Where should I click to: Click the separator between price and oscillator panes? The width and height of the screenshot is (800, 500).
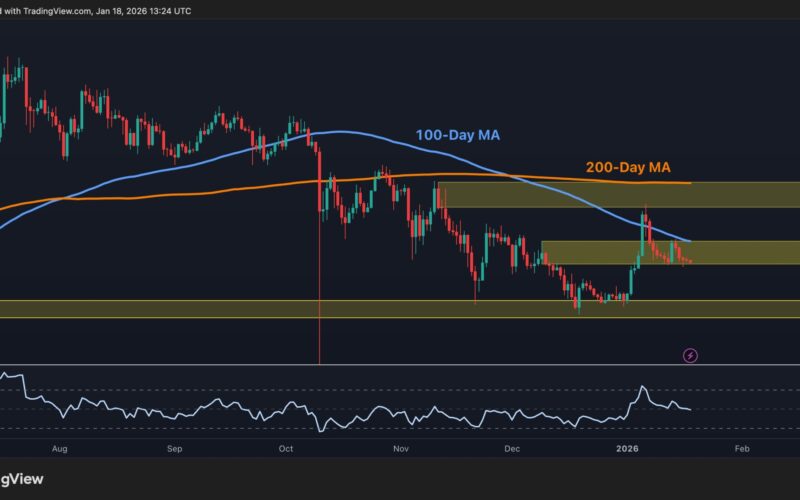coord(400,366)
